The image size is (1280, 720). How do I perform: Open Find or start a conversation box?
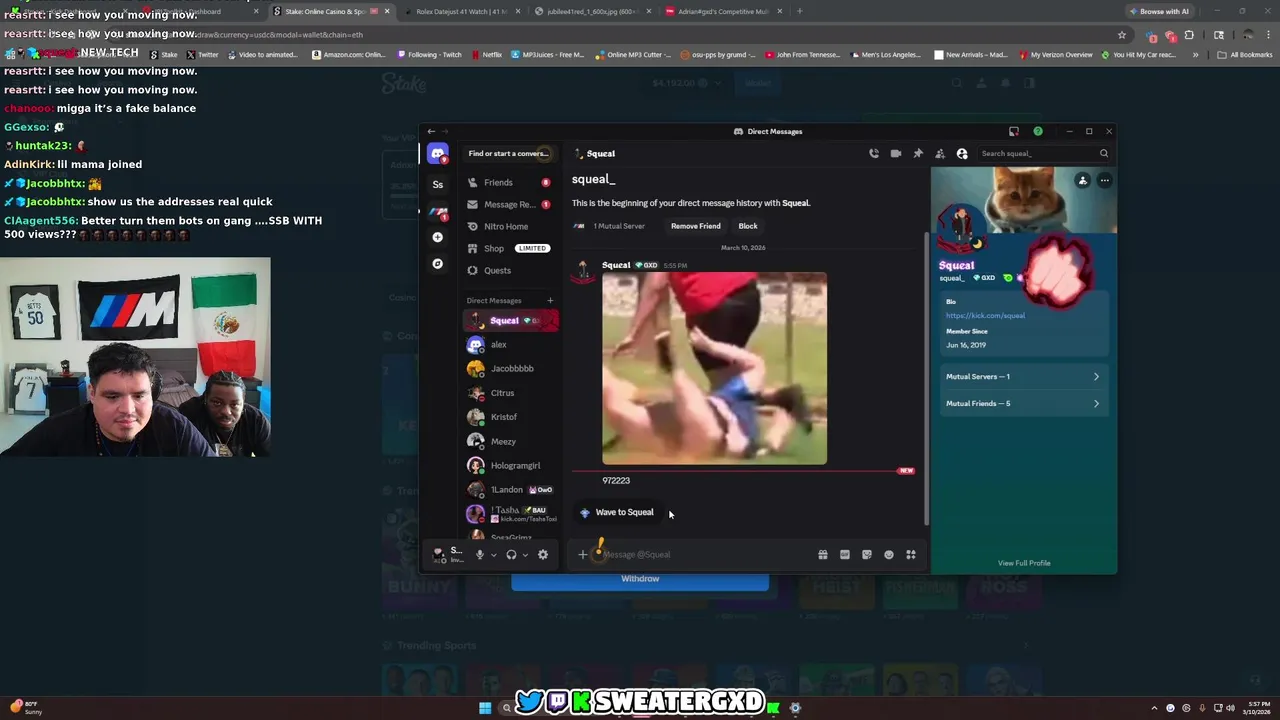(x=509, y=153)
